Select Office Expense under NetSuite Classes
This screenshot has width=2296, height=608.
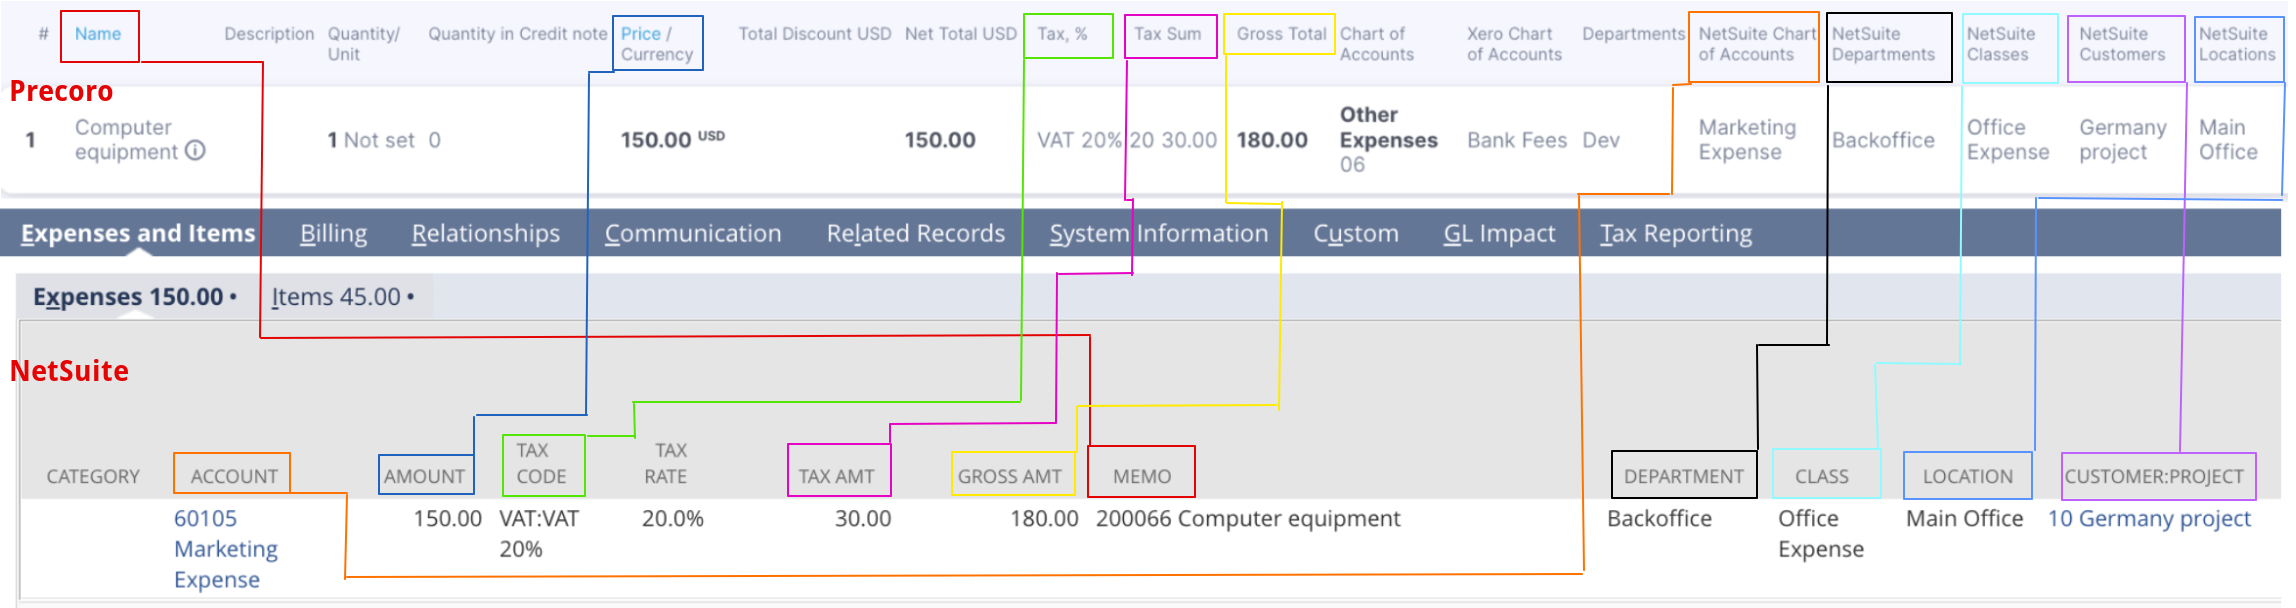[2008, 140]
